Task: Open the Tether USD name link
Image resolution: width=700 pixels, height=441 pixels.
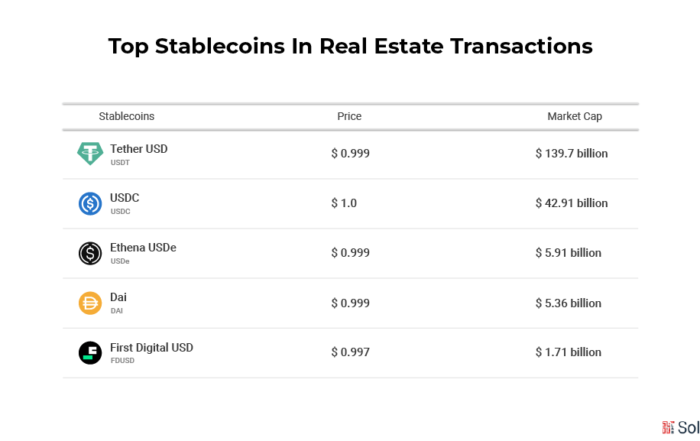Action: click(x=139, y=149)
